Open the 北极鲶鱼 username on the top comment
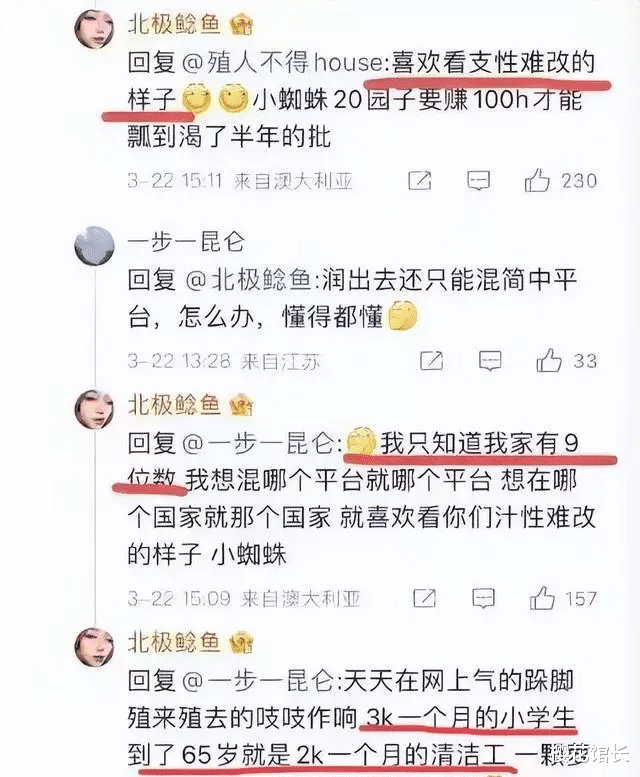The height and width of the screenshot is (777, 640). tap(174, 24)
